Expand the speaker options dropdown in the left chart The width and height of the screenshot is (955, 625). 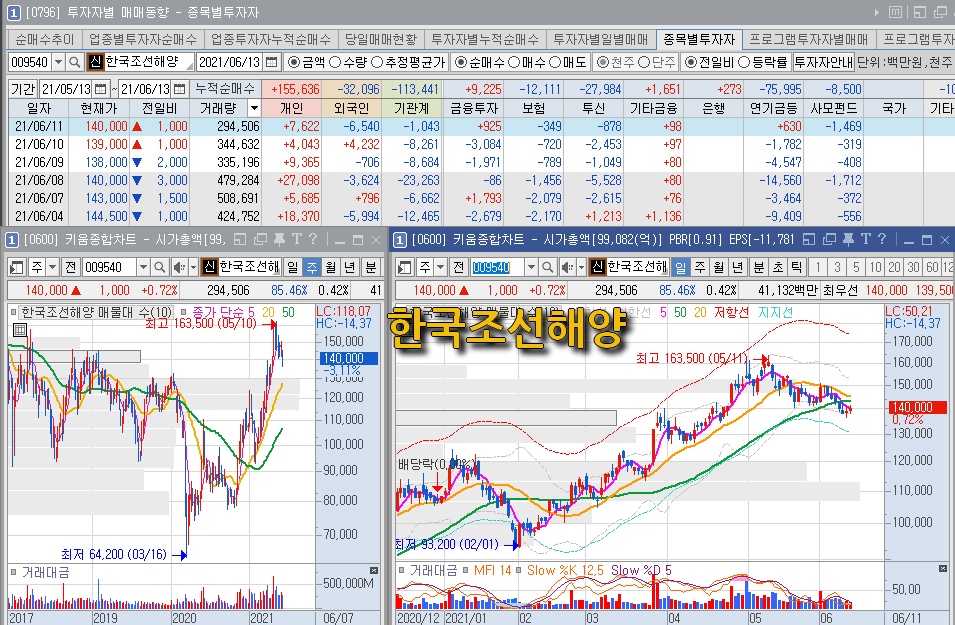pos(193,267)
